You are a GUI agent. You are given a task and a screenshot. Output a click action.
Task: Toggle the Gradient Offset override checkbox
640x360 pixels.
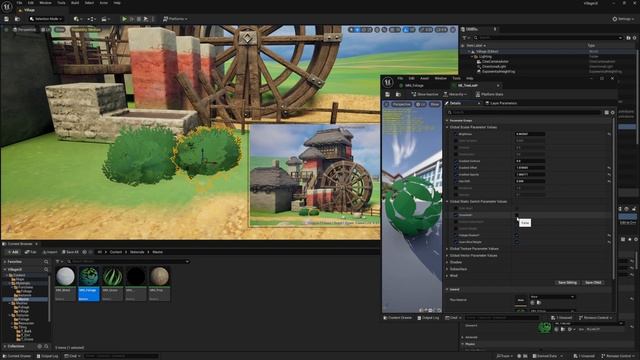[456, 168]
